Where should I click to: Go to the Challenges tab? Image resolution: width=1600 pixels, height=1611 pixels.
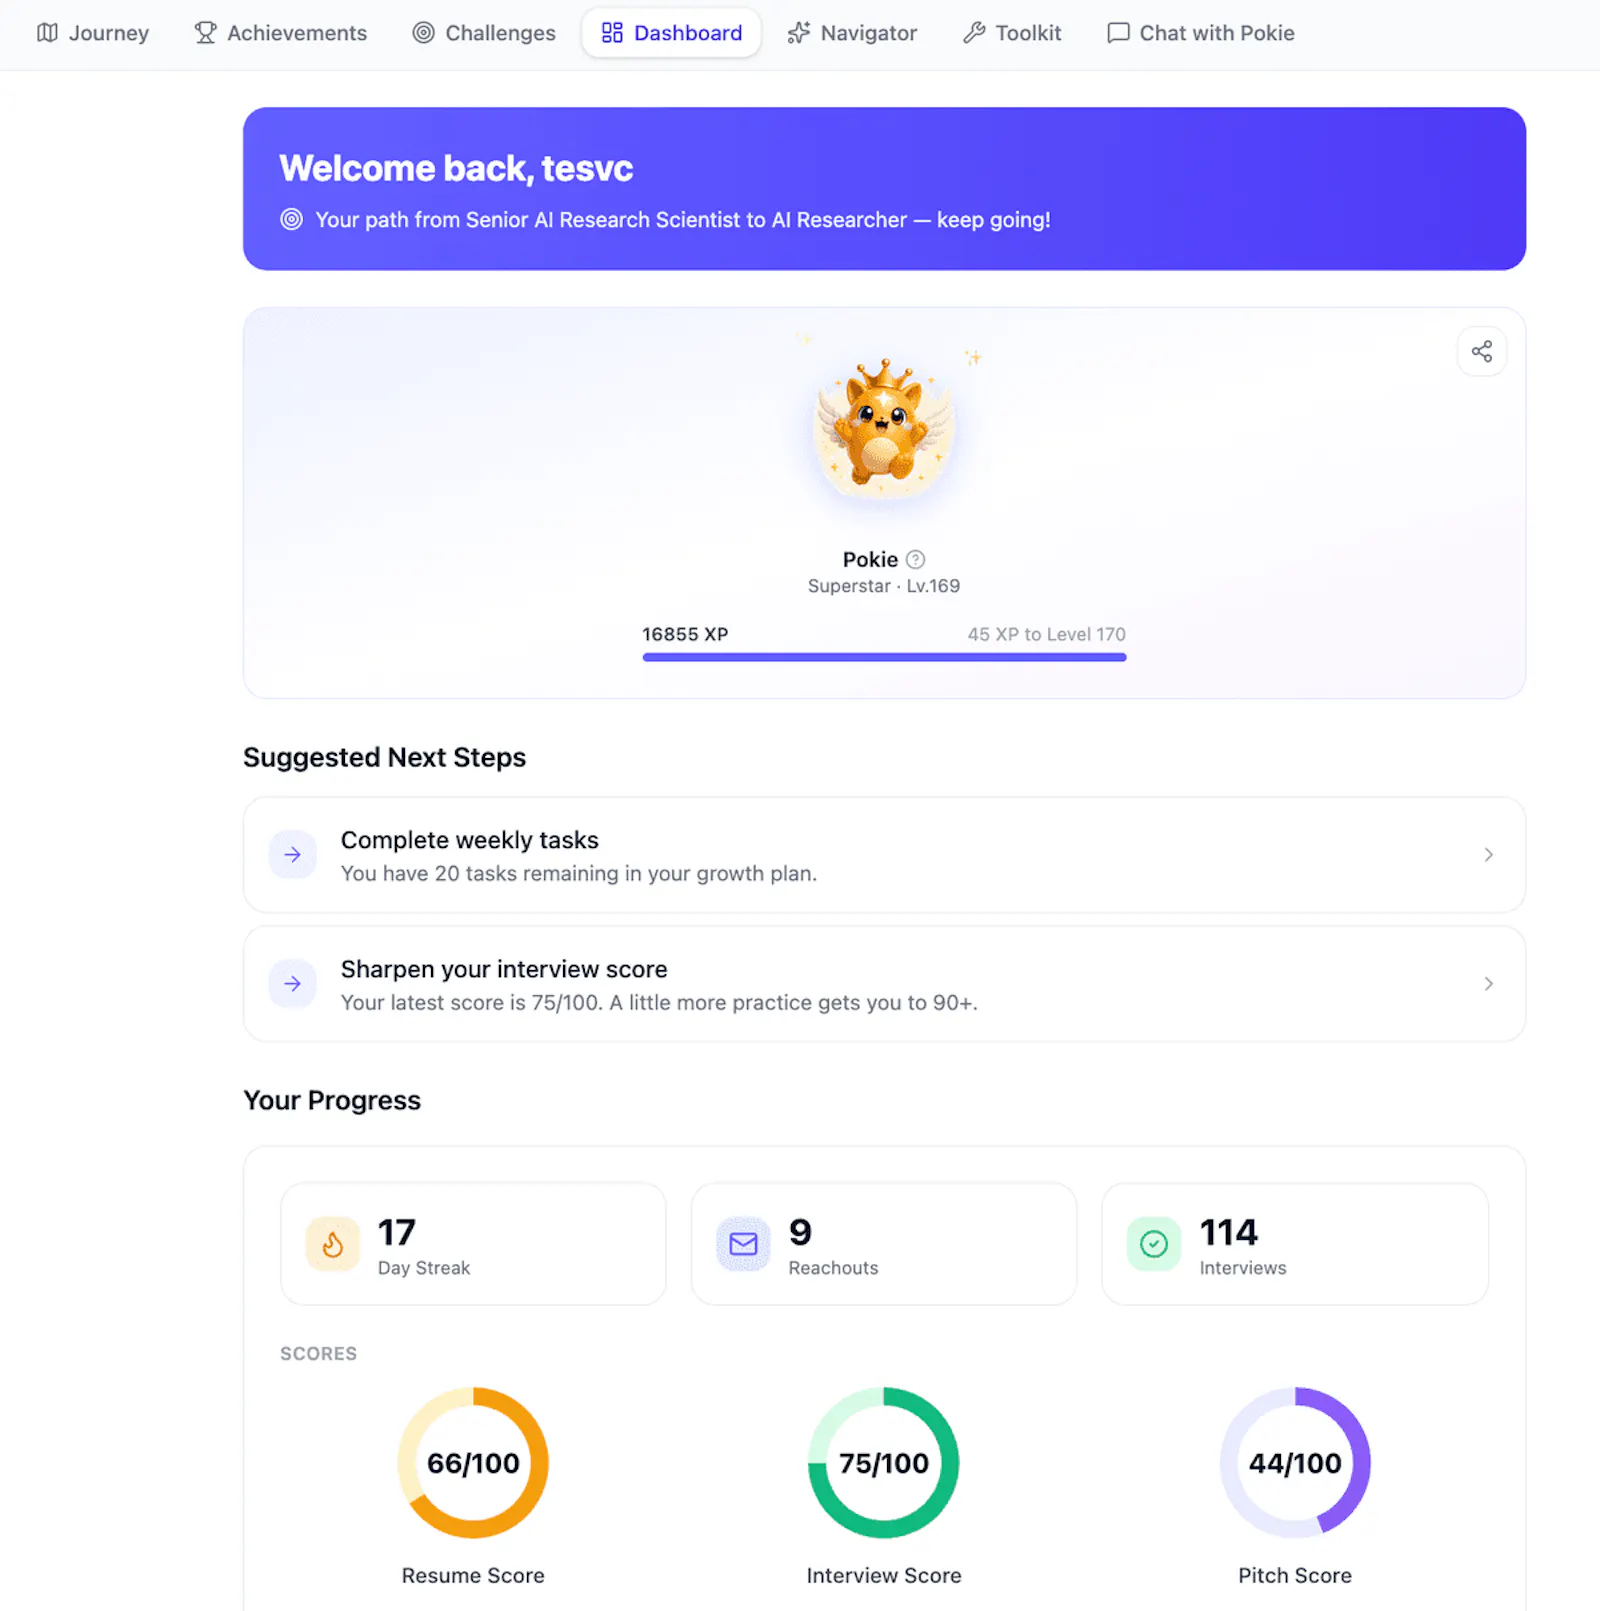pyautogui.click(x=483, y=33)
